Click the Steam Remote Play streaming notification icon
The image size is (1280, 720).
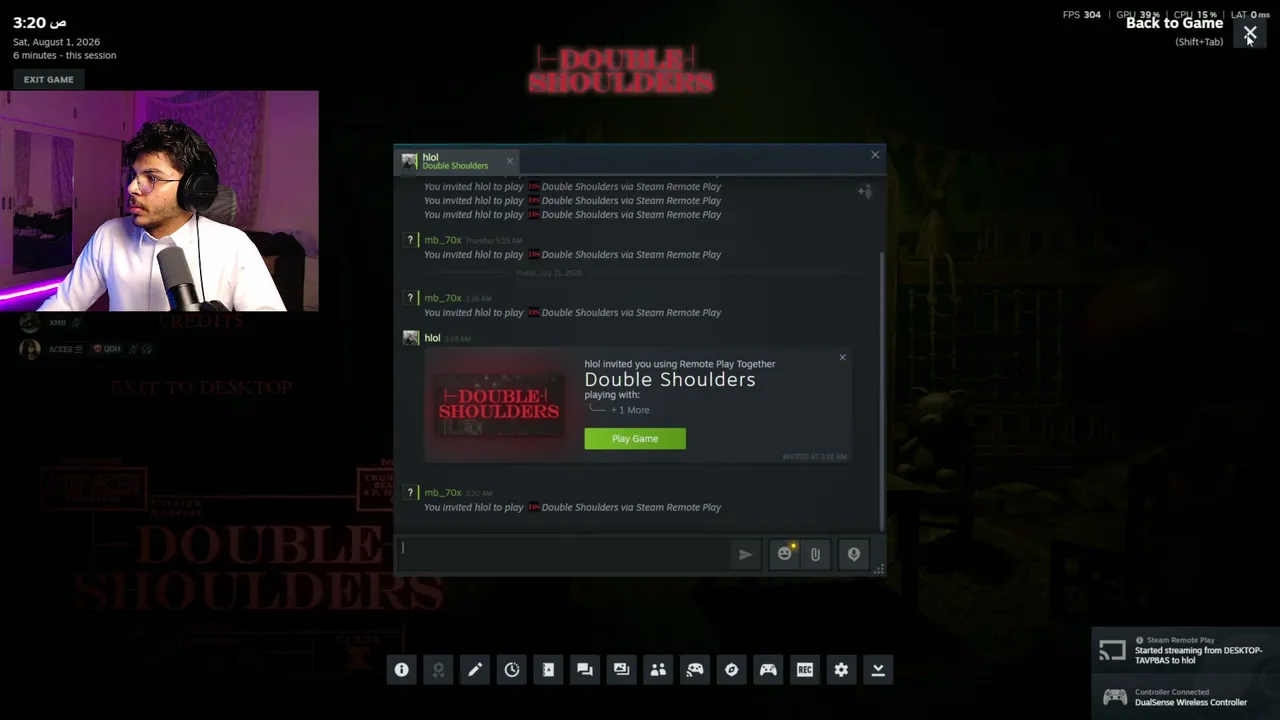[1112, 651]
